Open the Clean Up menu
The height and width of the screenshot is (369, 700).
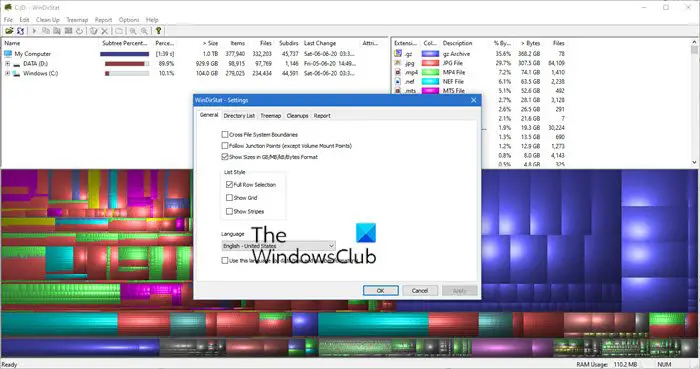tap(47, 20)
